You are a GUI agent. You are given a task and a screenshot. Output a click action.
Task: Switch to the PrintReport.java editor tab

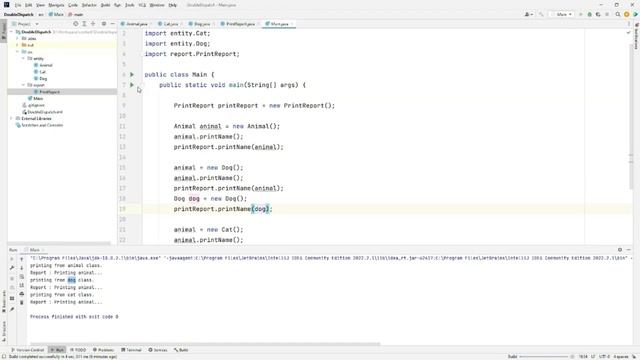point(240,24)
